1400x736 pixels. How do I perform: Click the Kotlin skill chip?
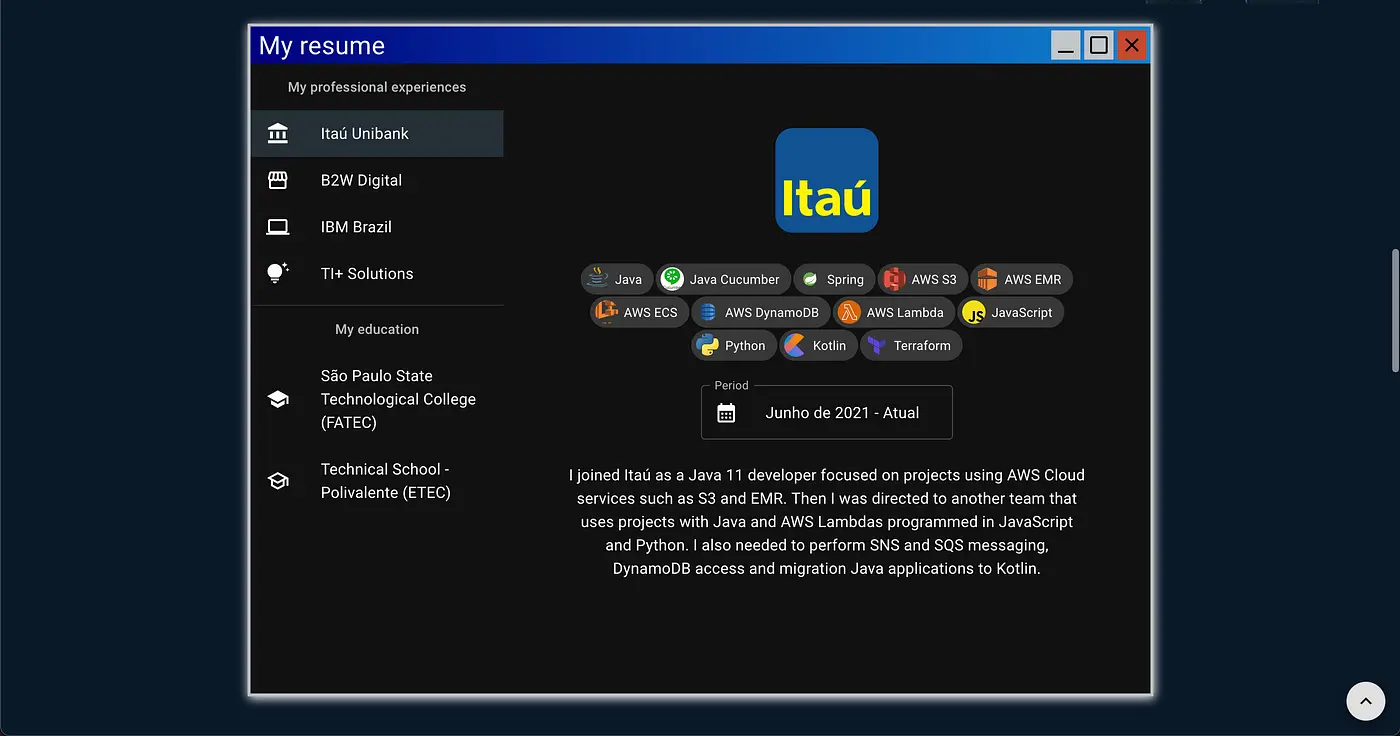click(x=818, y=346)
